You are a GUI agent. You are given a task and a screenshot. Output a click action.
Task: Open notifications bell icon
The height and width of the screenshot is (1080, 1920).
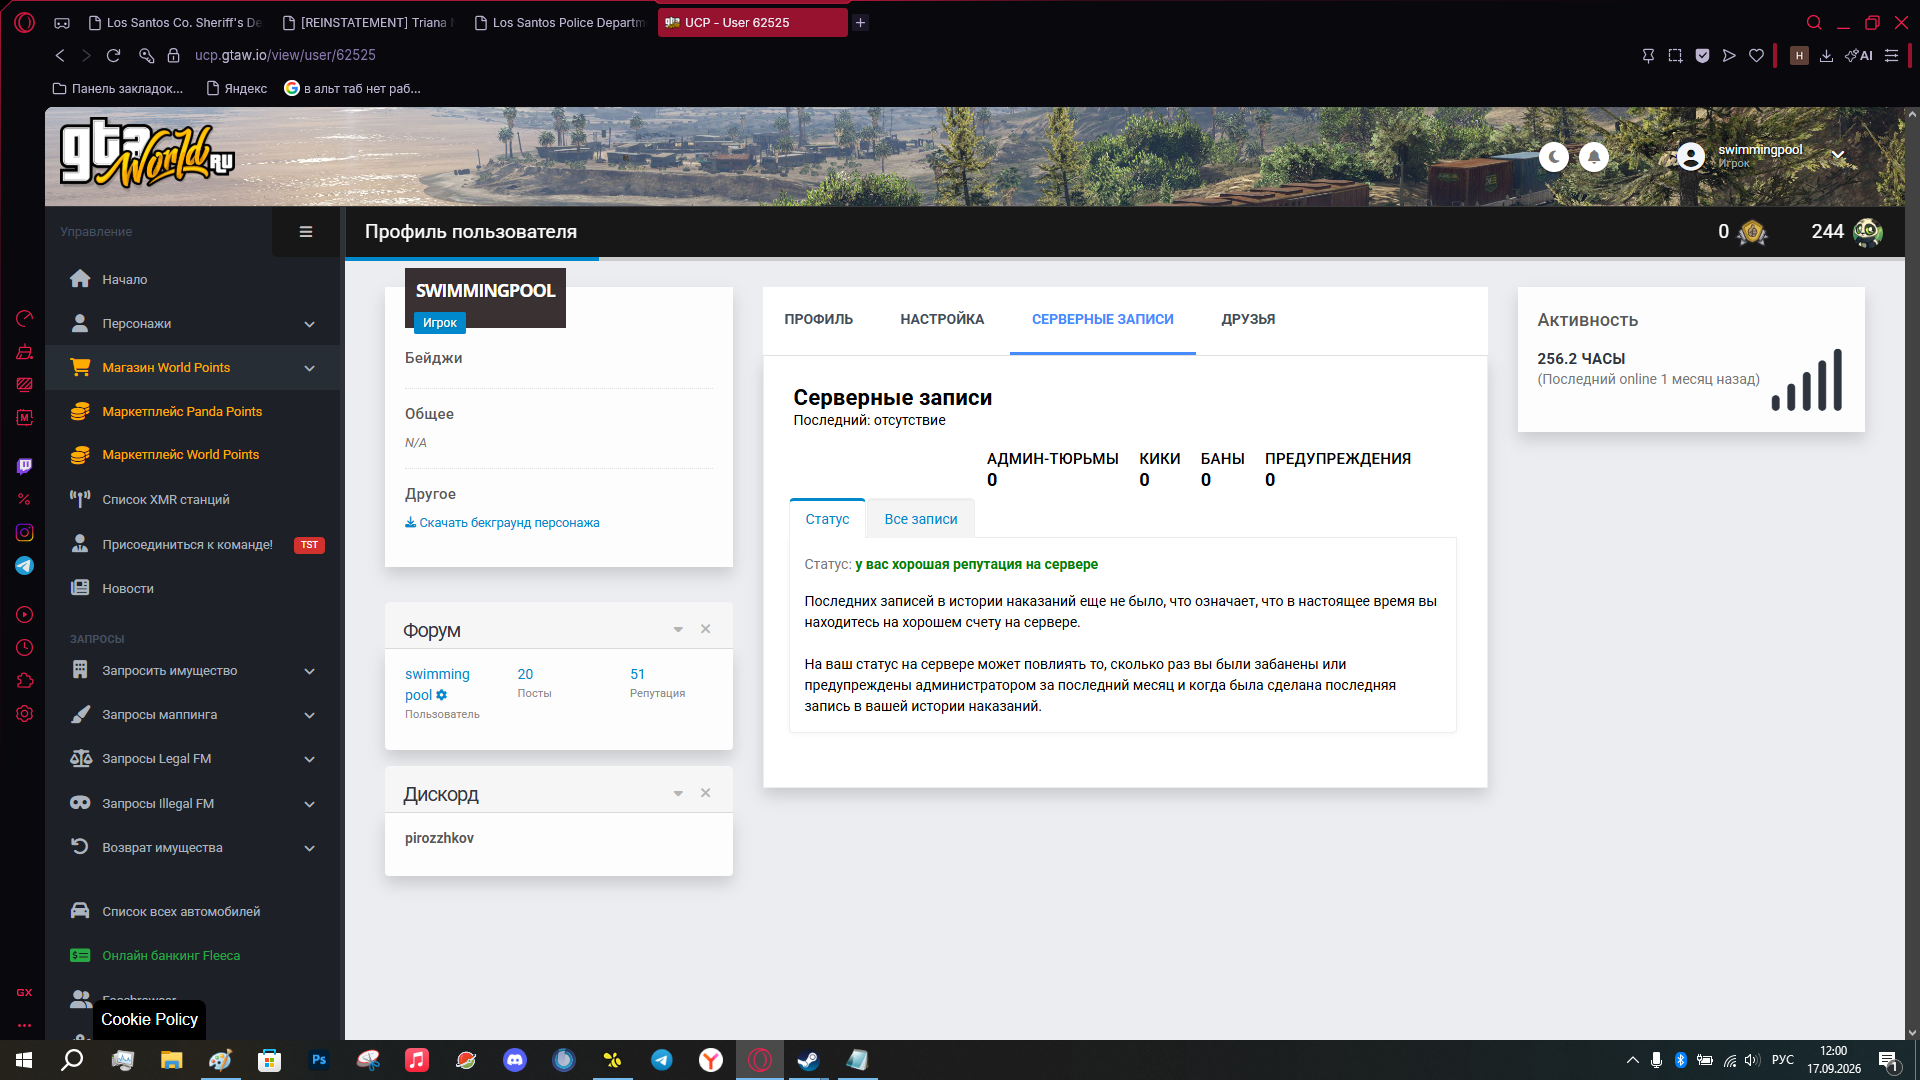(x=1594, y=157)
